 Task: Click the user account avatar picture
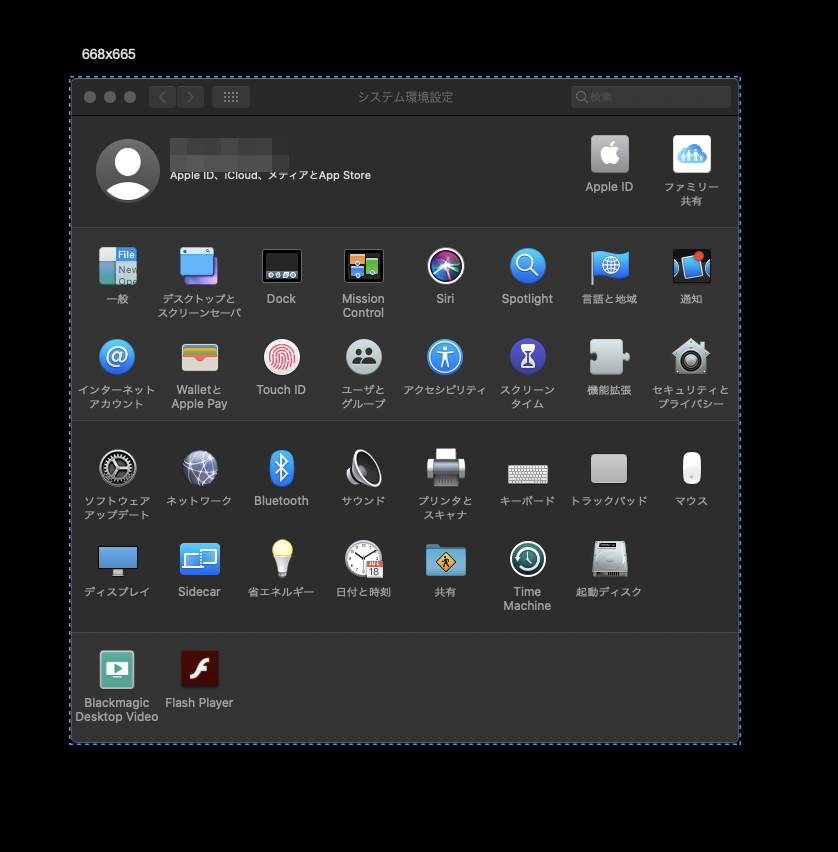click(x=128, y=171)
